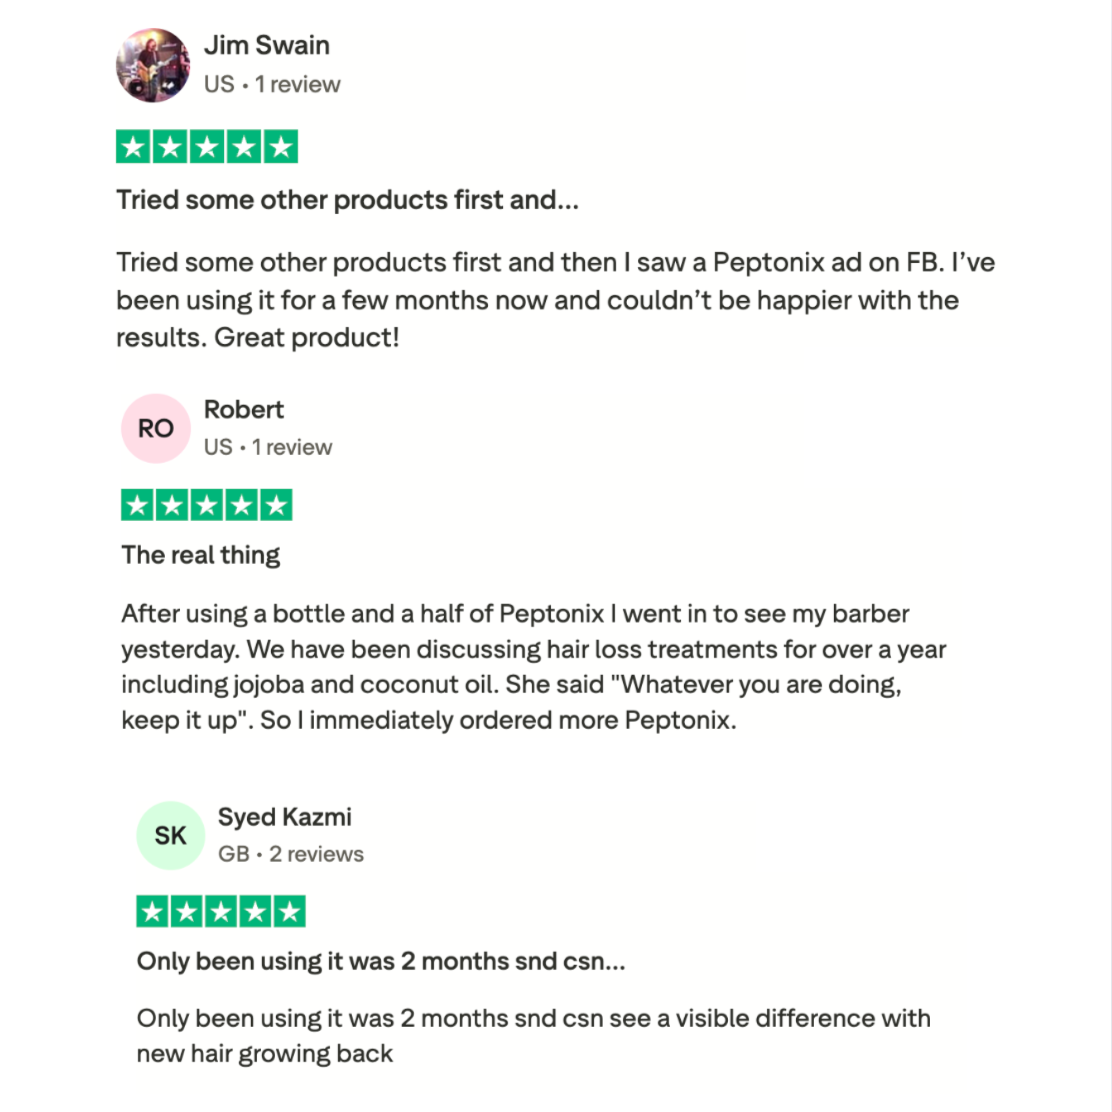The image size is (1112, 1112).
Task: Click Jim Swain's profile photo
Action: [x=153, y=66]
